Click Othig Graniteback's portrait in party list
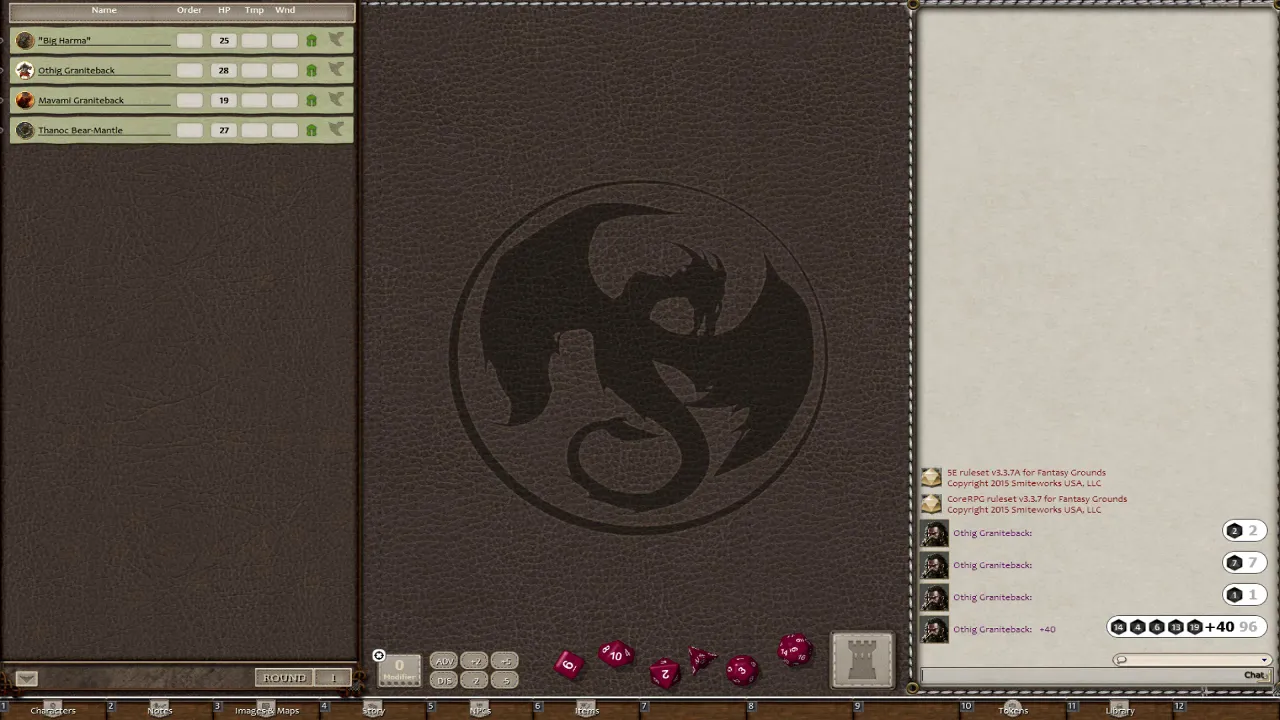 tap(25, 70)
